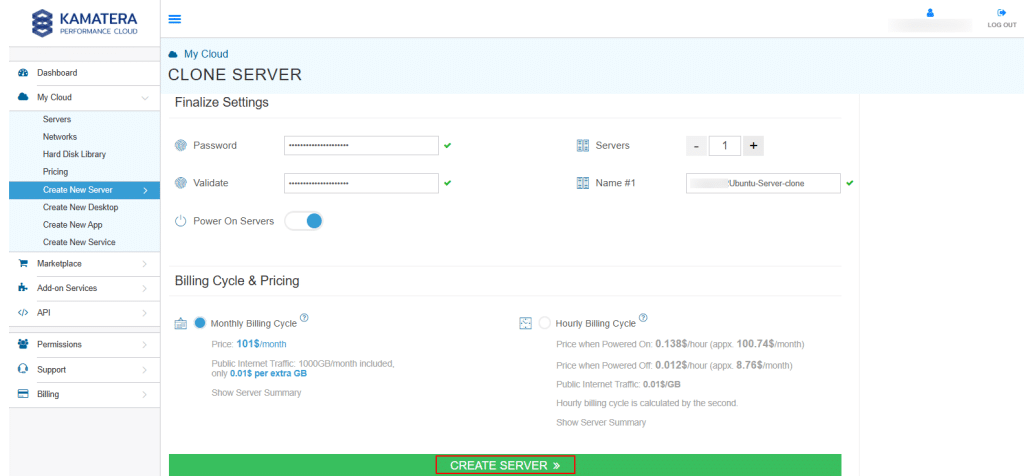Open Hard Disk Library in sidebar

pyautogui.click(x=74, y=154)
